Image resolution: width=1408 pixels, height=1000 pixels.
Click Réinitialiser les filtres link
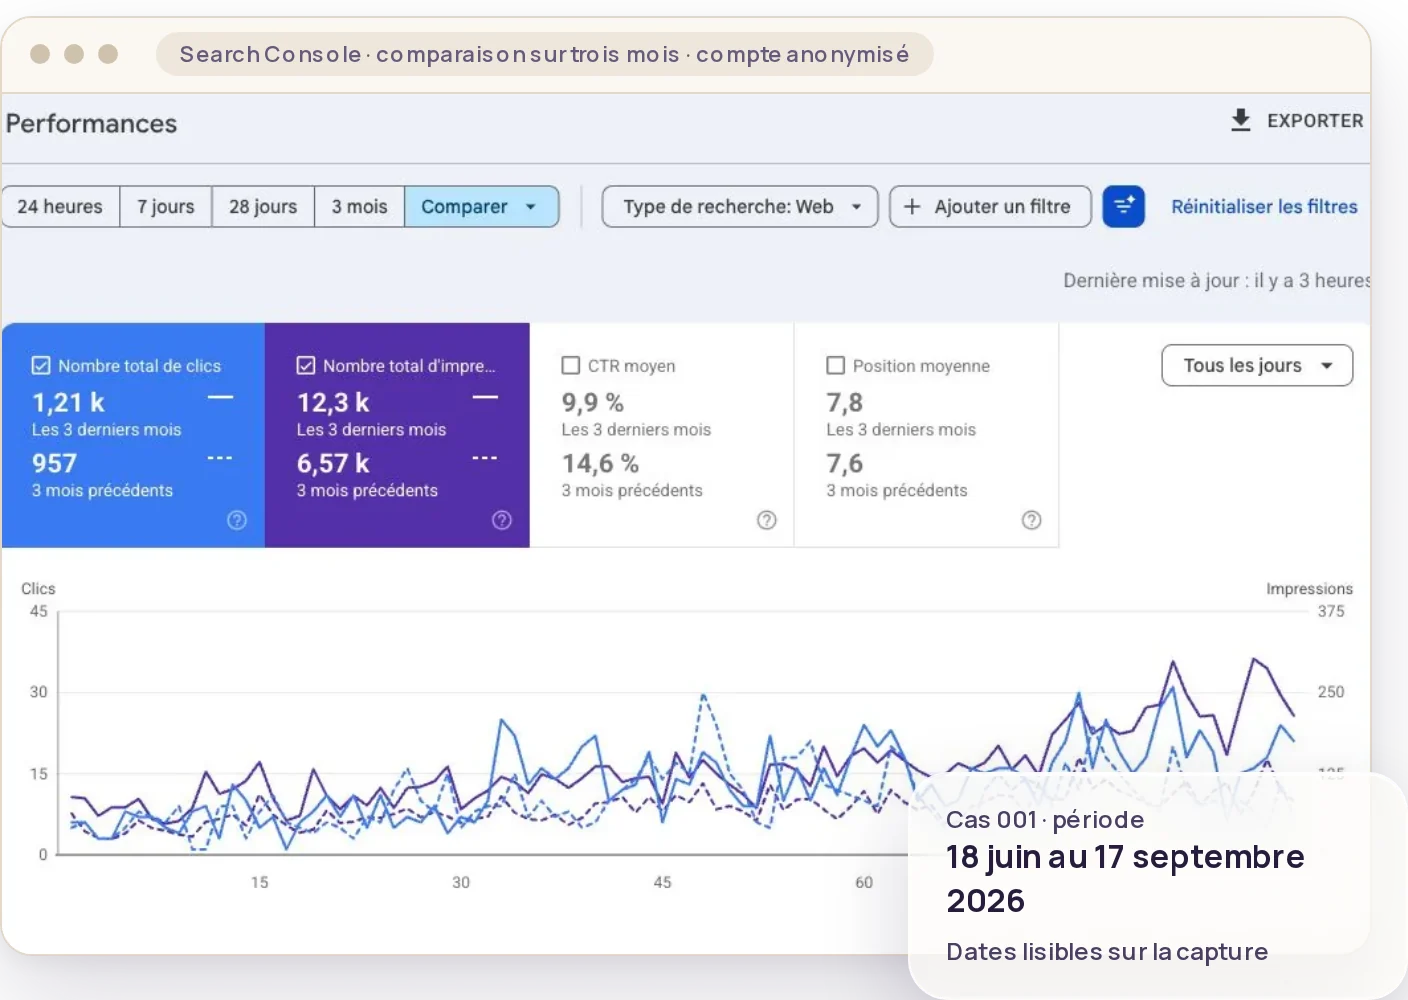click(1264, 206)
